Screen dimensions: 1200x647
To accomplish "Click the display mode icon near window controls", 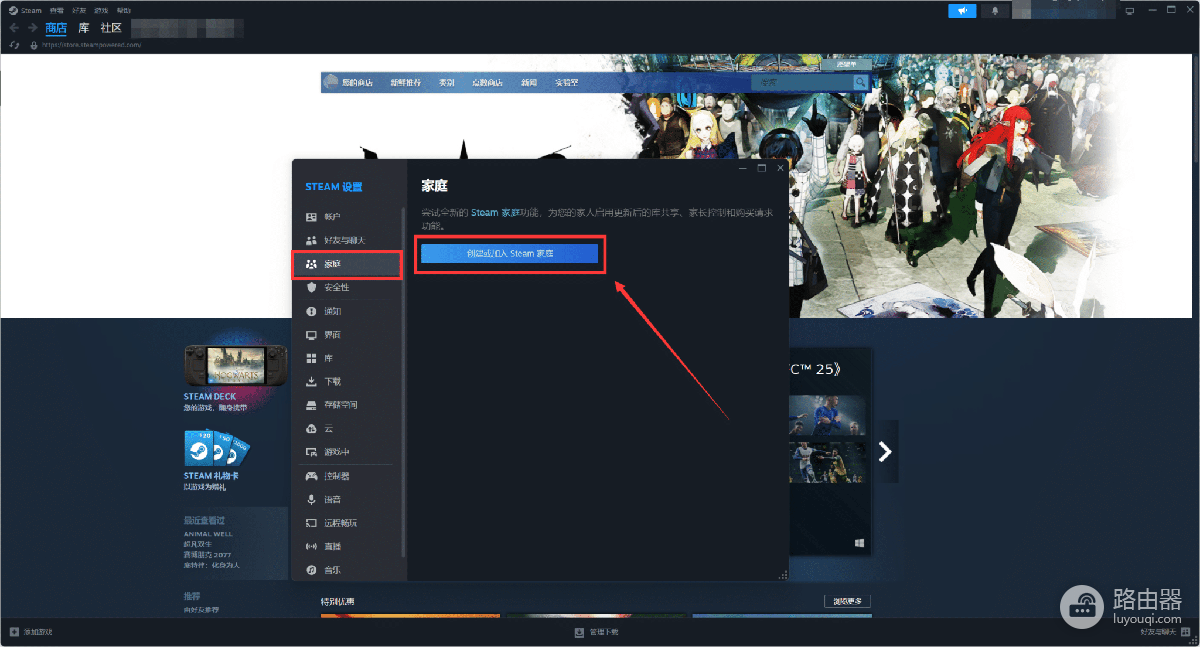I will (x=1130, y=10).
